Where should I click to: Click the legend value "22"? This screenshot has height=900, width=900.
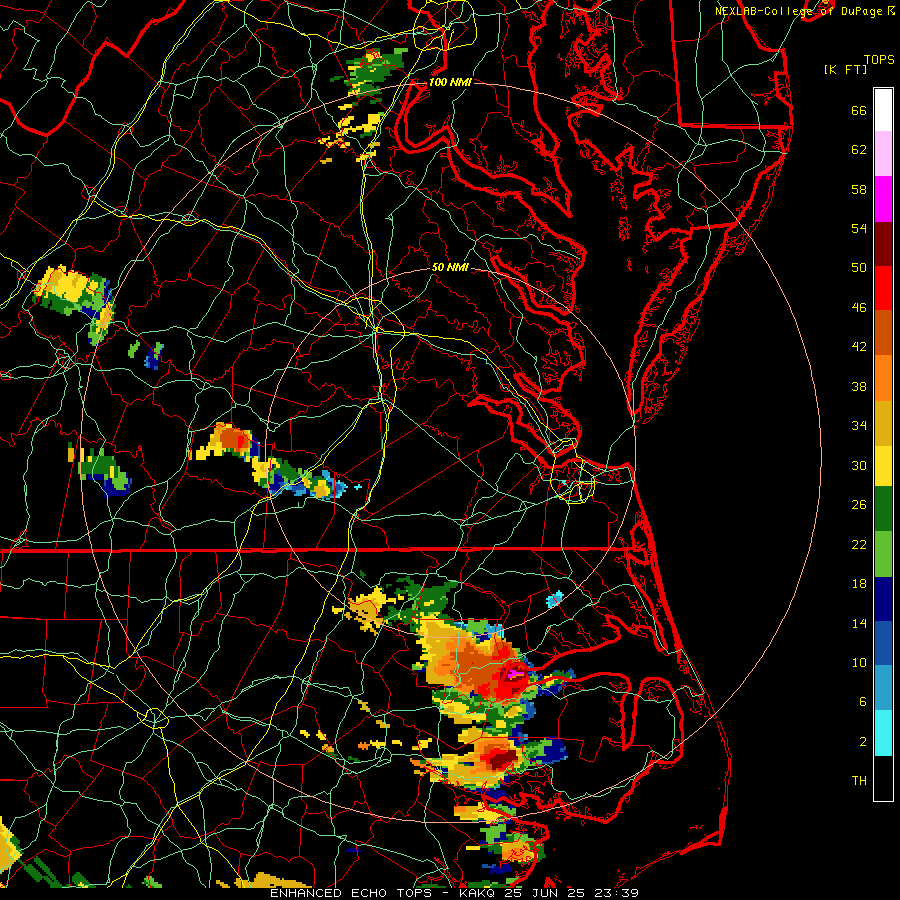point(859,544)
